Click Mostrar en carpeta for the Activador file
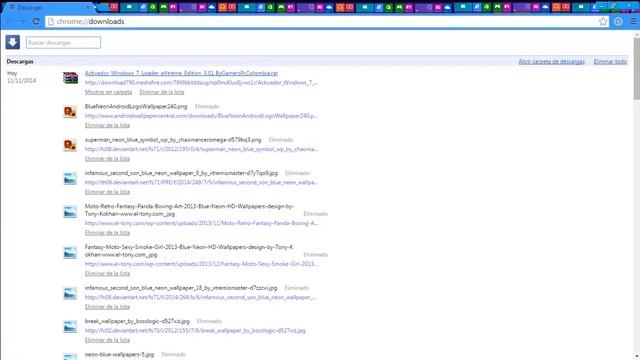The height and width of the screenshot is (360, 640). pos(109,92)
